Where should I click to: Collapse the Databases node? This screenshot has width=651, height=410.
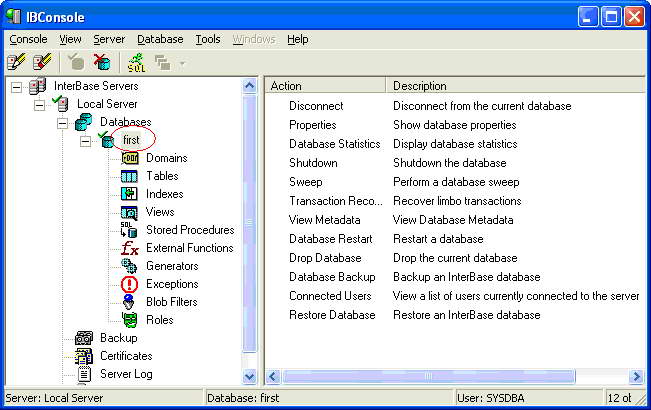pyautogui.click(x=62, y=123)
